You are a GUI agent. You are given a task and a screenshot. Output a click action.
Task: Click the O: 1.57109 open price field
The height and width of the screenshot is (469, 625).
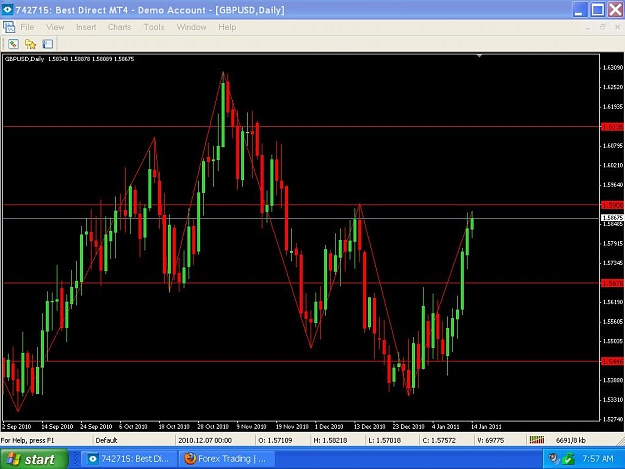[275, 440]
